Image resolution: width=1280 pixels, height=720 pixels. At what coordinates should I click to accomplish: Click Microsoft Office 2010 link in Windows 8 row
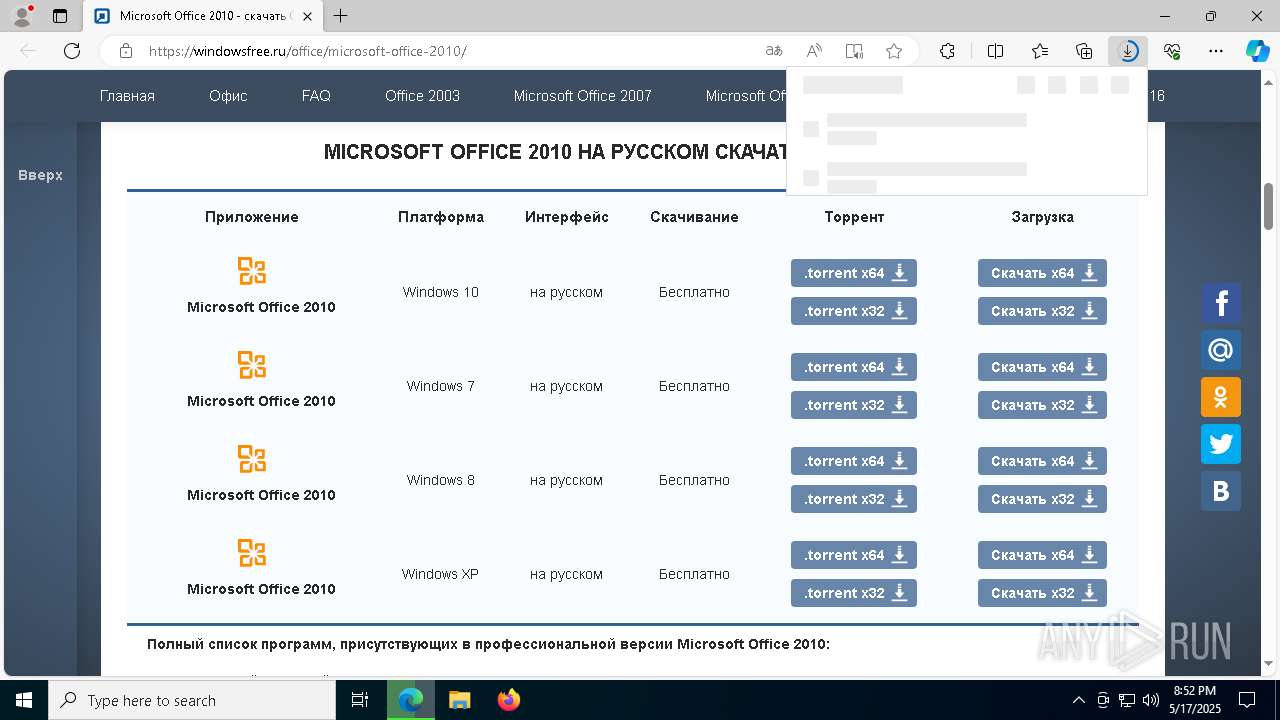click(261, 495)
